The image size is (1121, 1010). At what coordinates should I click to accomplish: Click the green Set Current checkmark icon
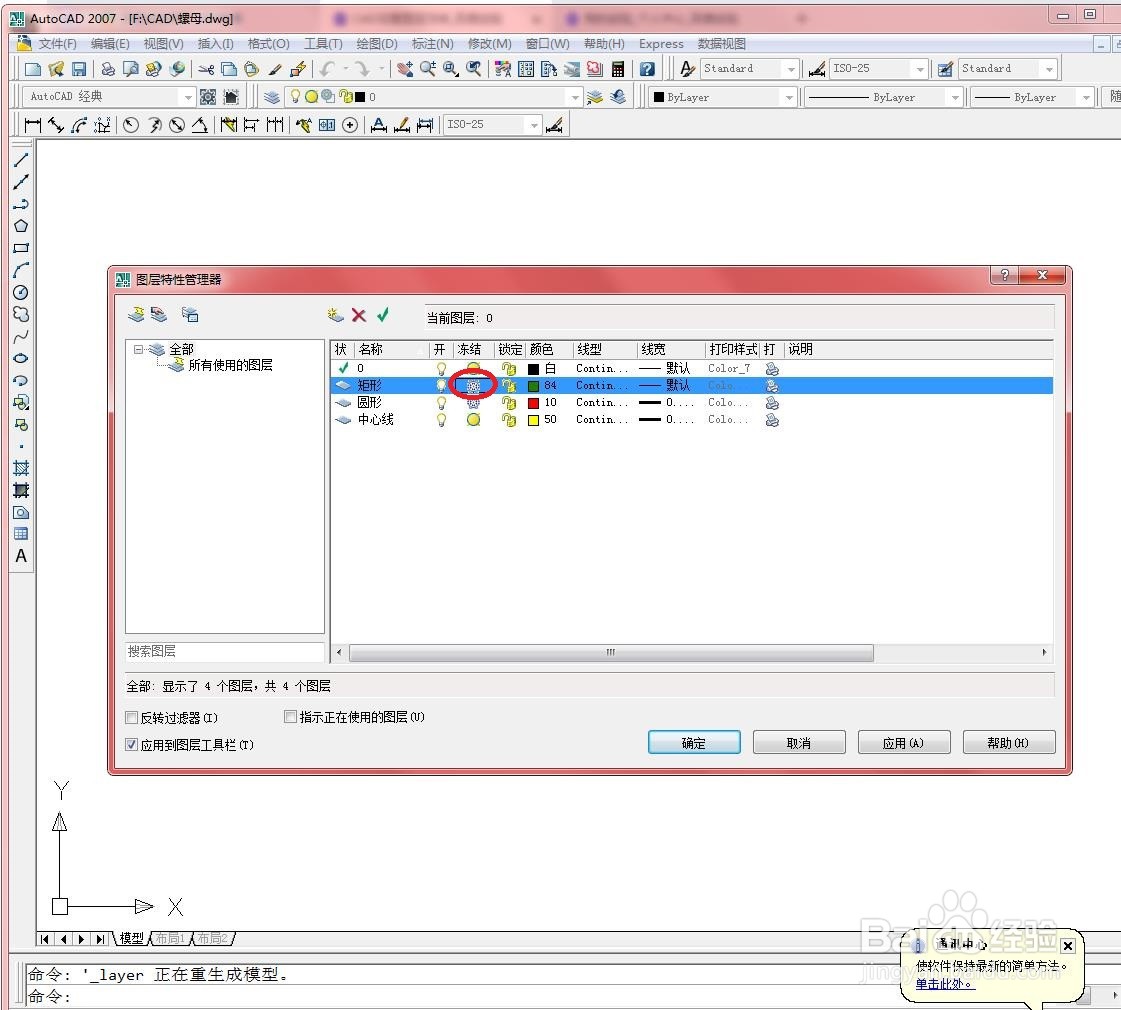(383, 315)
